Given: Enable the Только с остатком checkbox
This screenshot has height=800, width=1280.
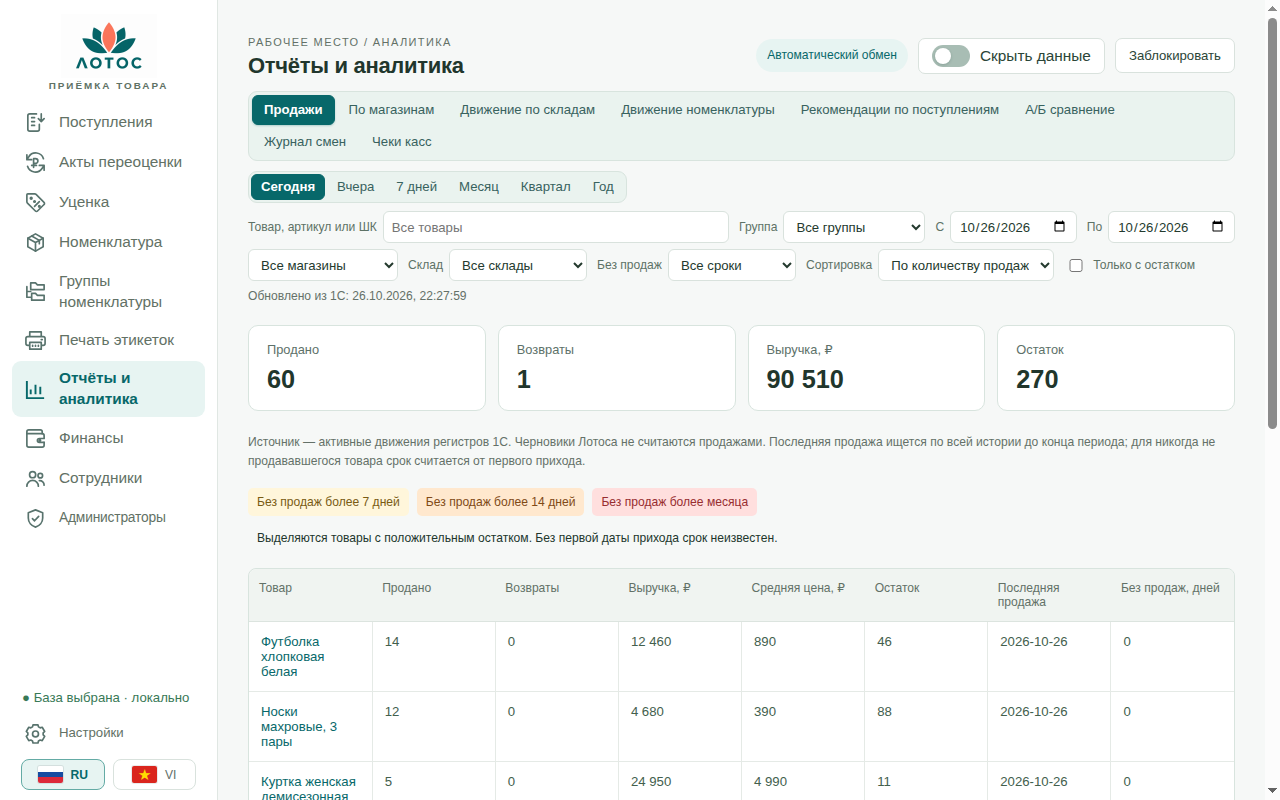Looking at the screenshot, I should pyautogui.click(x=1076, y=265).
